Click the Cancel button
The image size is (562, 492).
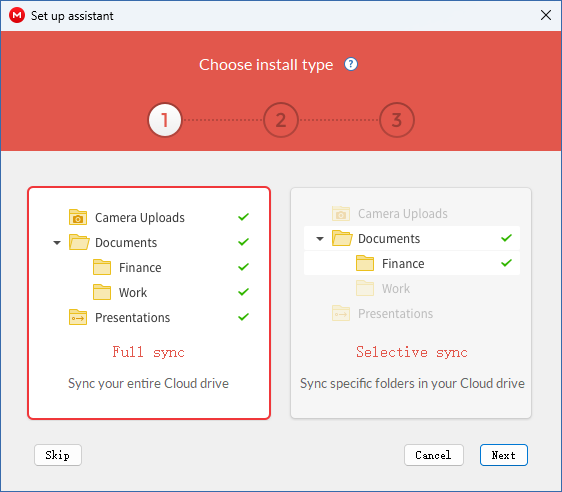[x=434, y=455]
